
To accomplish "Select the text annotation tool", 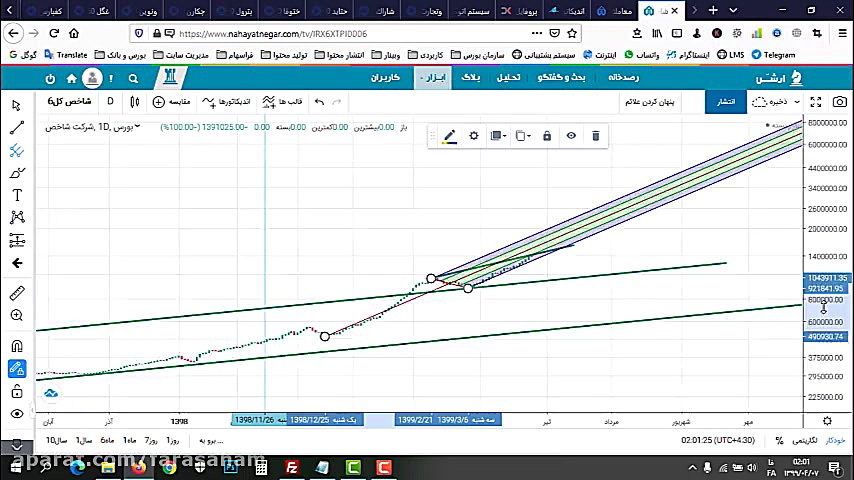I will coord(17,195).
